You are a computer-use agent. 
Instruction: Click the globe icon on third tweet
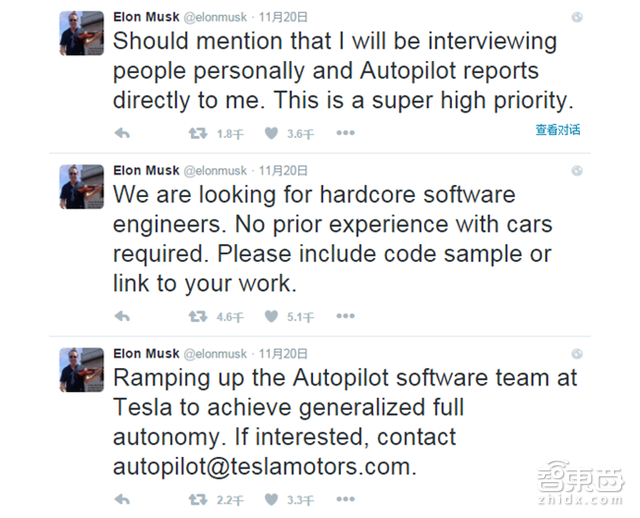(x=577, y=355)
